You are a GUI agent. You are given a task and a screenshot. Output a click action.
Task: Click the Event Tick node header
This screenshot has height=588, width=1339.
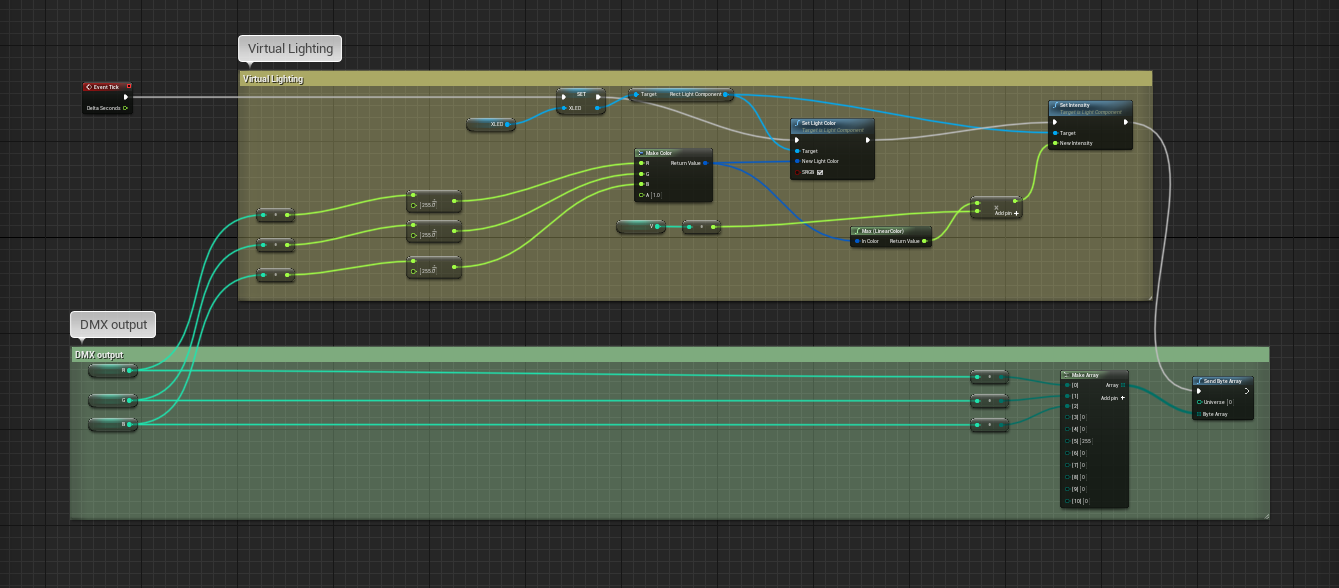(106, 87)
